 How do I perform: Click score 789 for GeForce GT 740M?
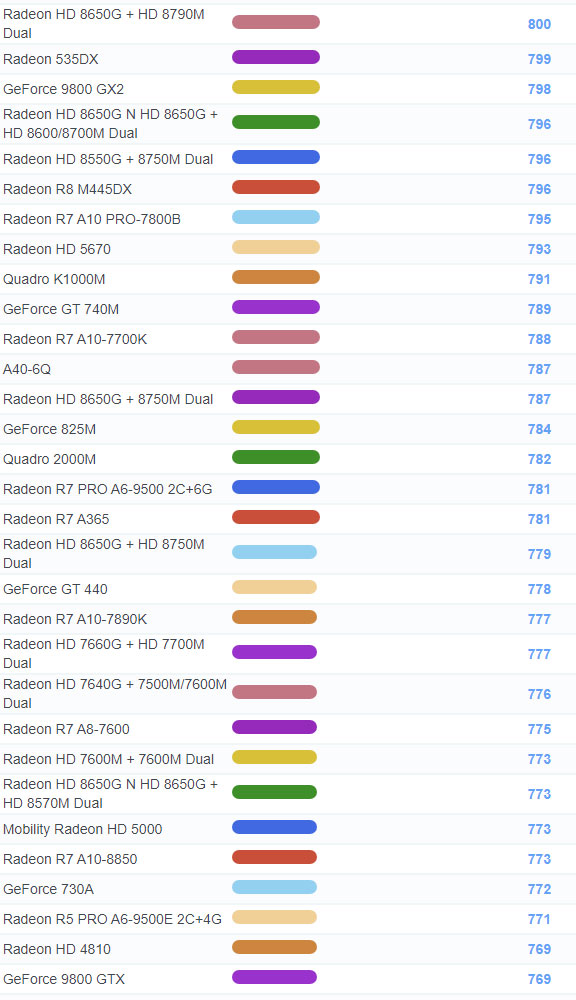539,309
